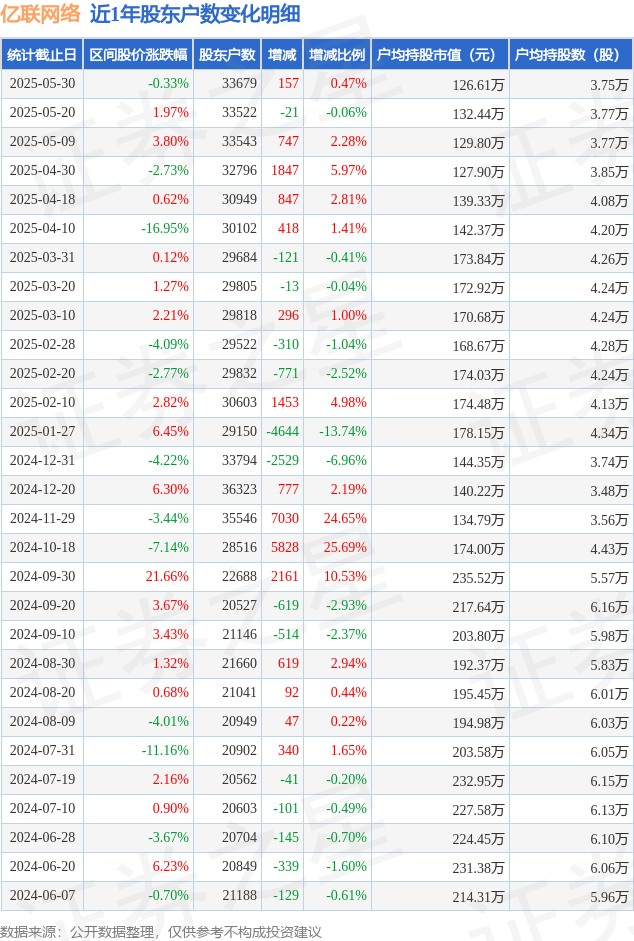
Task: Click the -16.95% price change cell
Action: tap(165, 229)
